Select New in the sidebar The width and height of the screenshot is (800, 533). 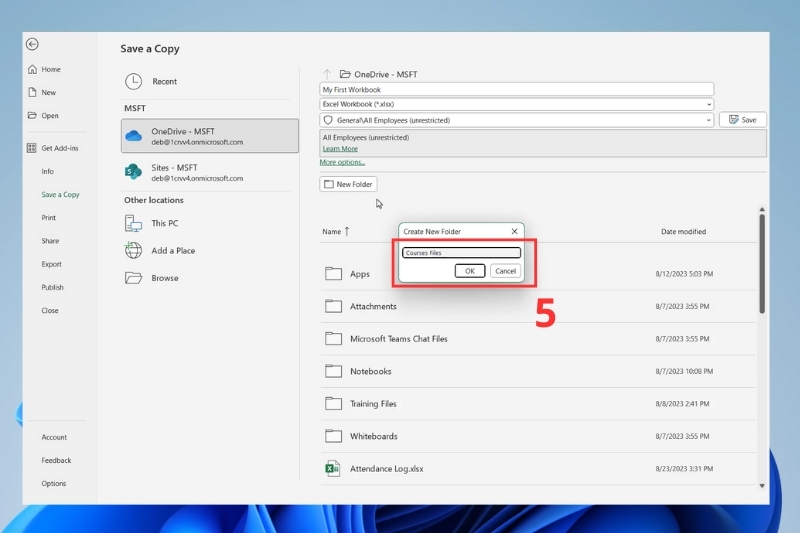[48, 92]
